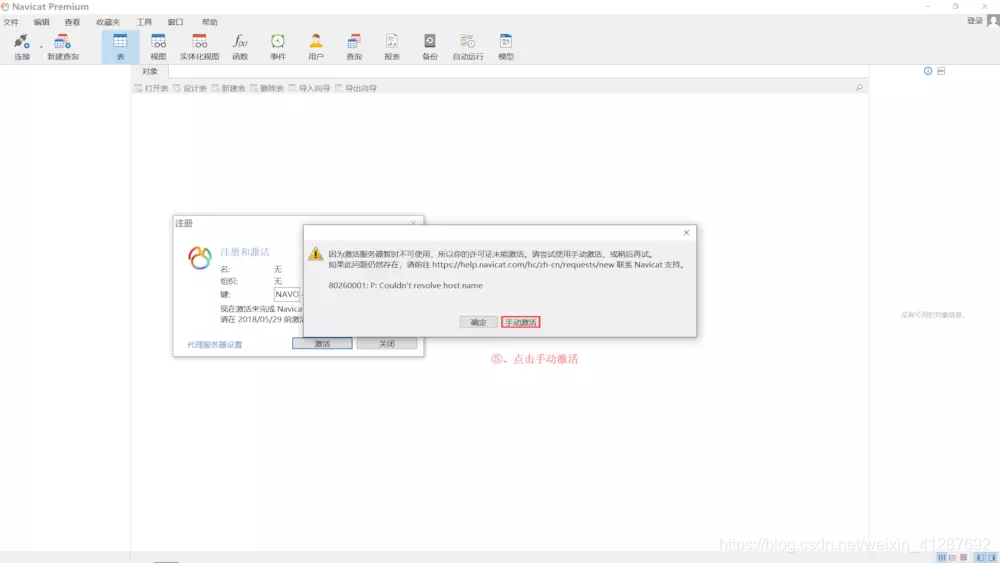Open the 报表 report tool

click(392, 47)
